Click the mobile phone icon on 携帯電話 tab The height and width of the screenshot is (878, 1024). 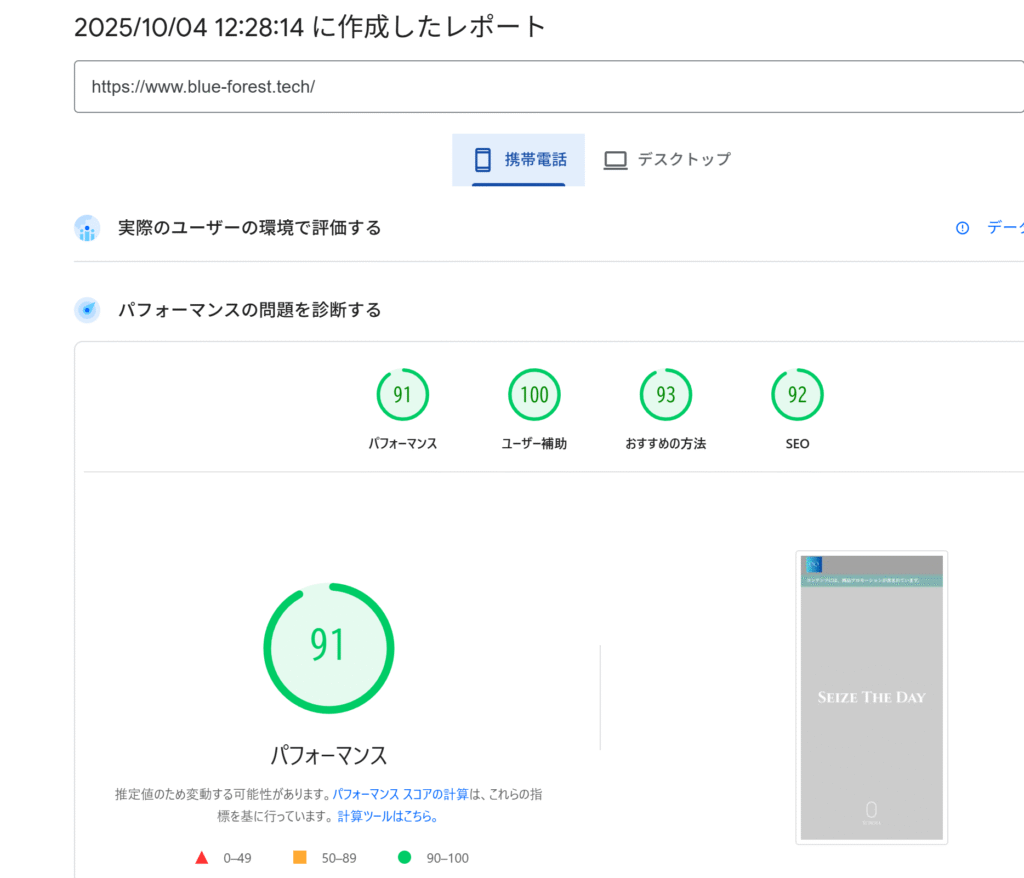[483, 159]
